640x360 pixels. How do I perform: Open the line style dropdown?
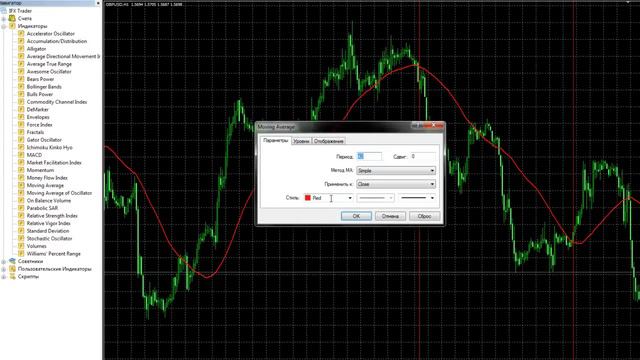coord(376,198)
